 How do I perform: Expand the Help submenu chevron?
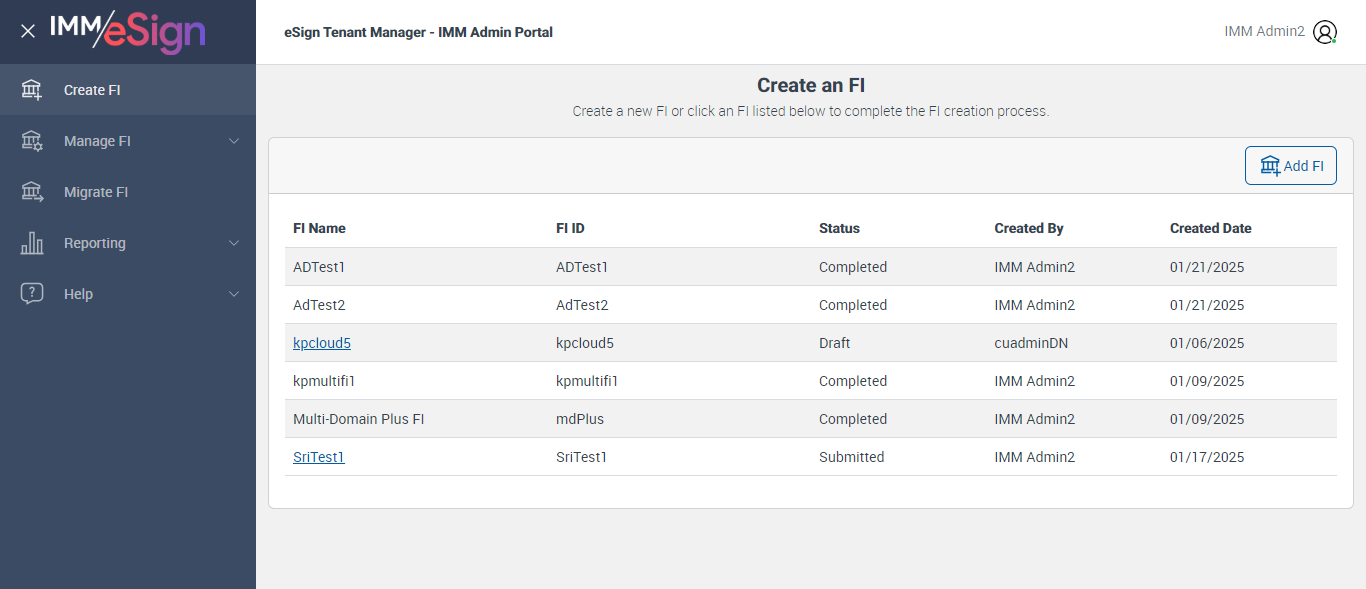[x=234, y=294]
